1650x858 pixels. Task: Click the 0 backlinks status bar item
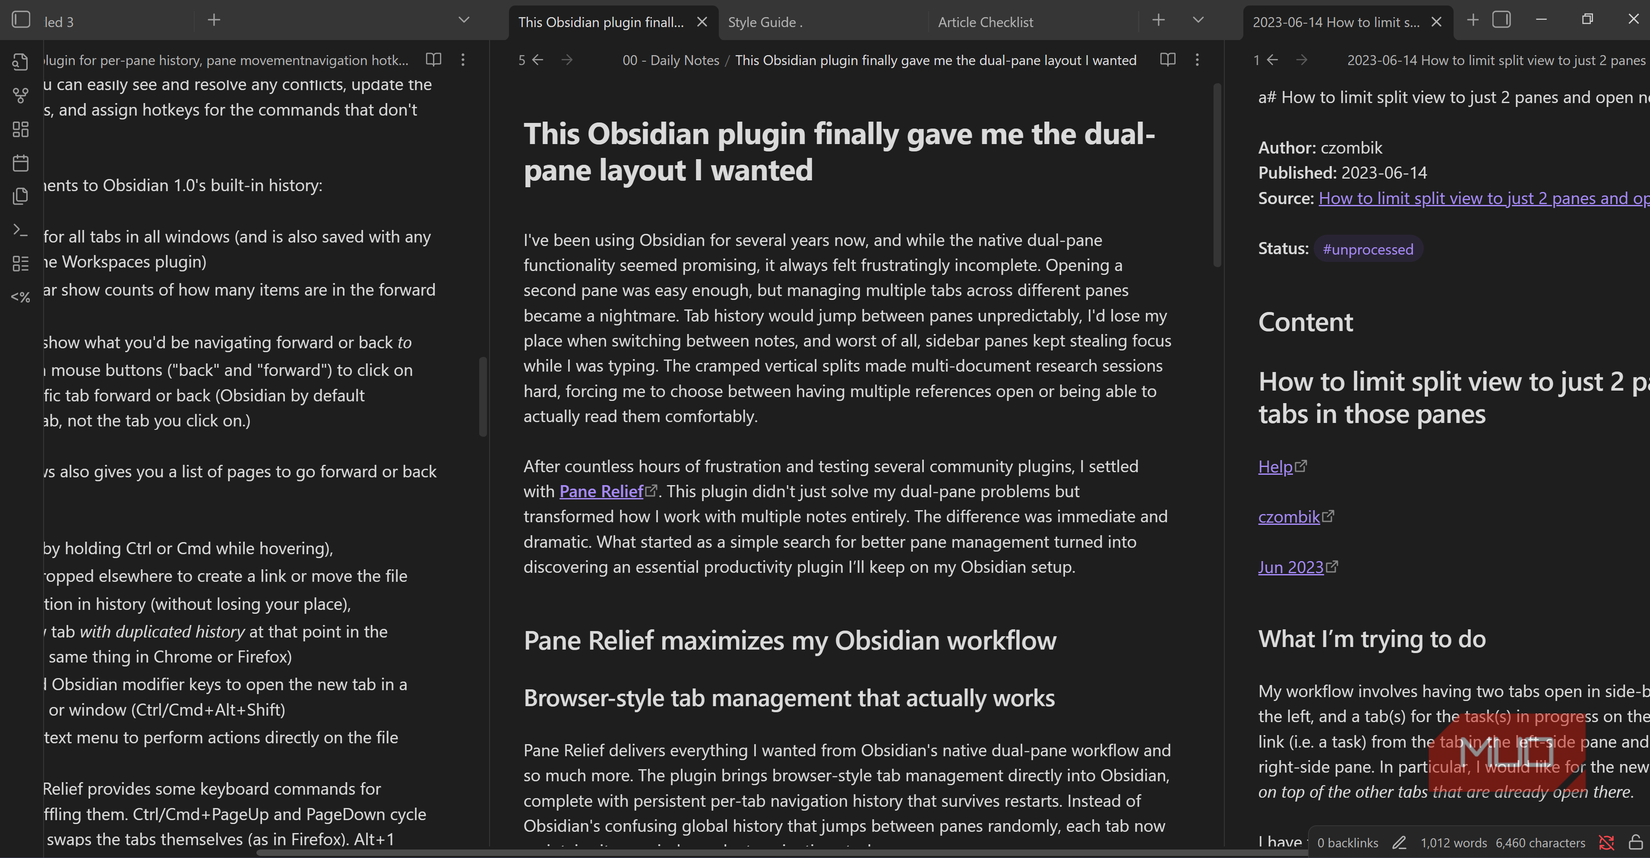[x=1347, y=843]
